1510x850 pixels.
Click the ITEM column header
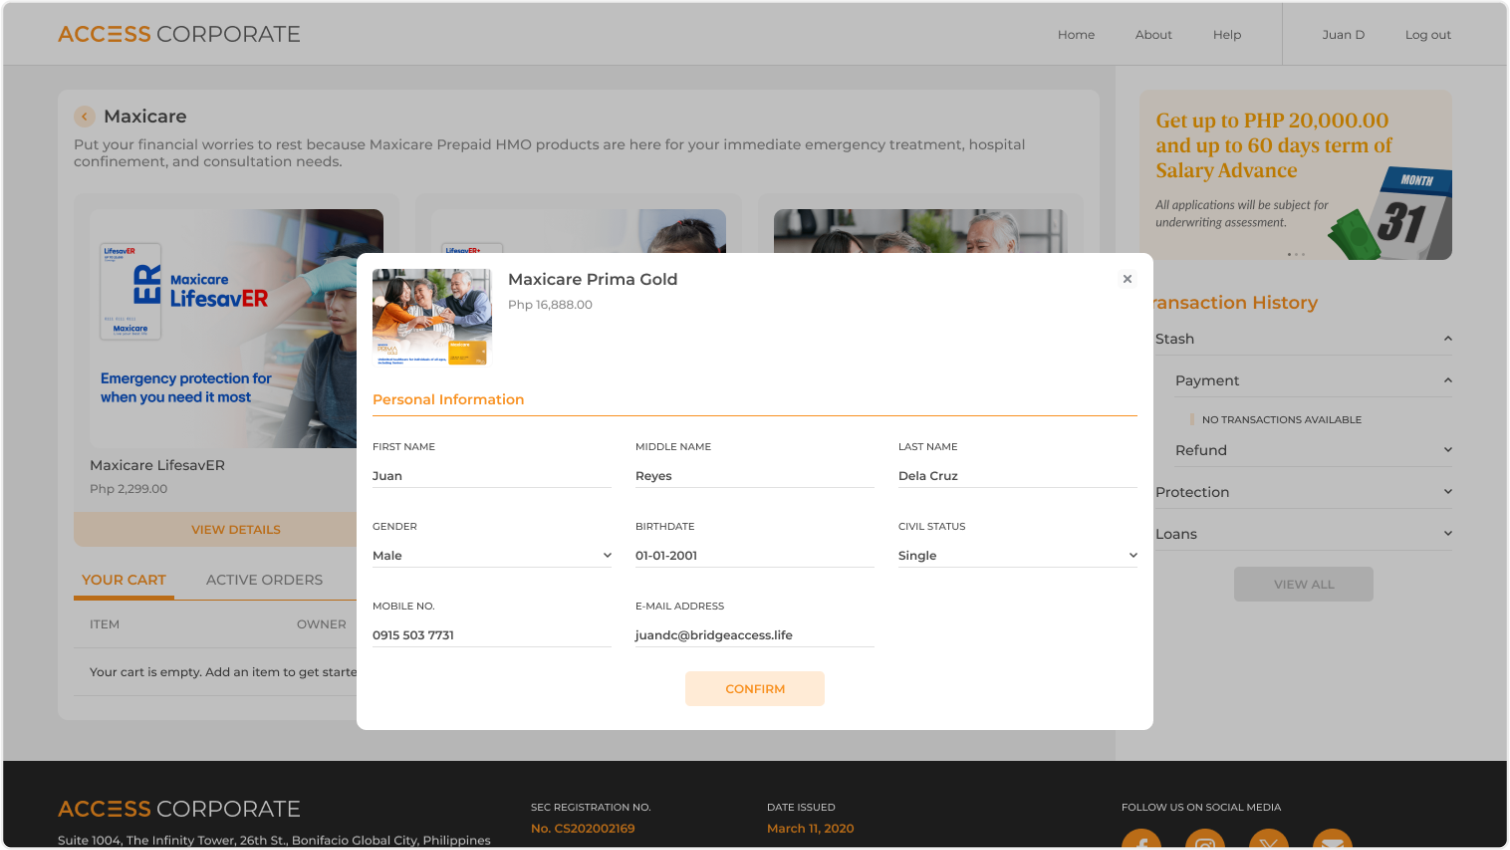104,624
